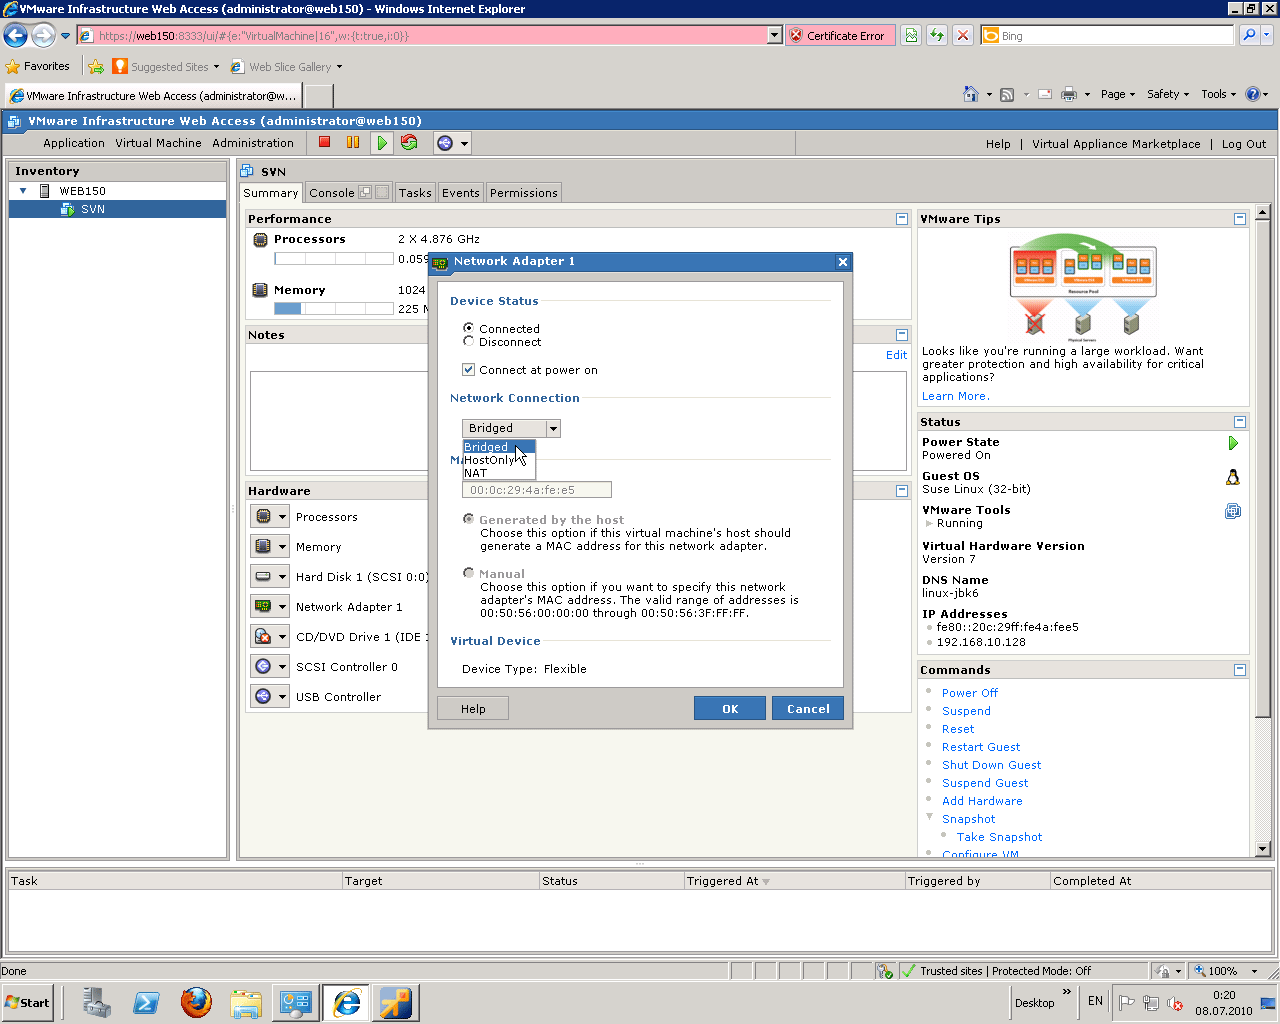Click the Processors usage bar
This screenshot has width=1280, height=1024.
pos(334,259)
